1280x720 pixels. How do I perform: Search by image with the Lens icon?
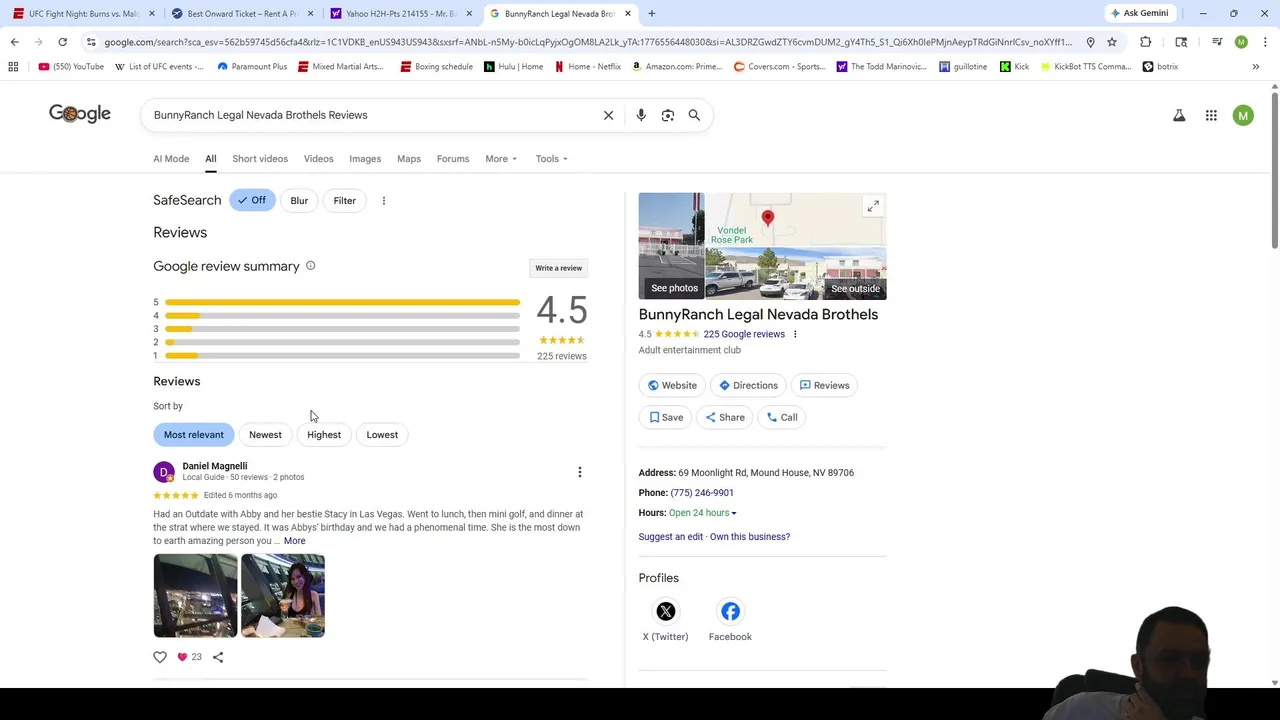(x=668, y=115)
